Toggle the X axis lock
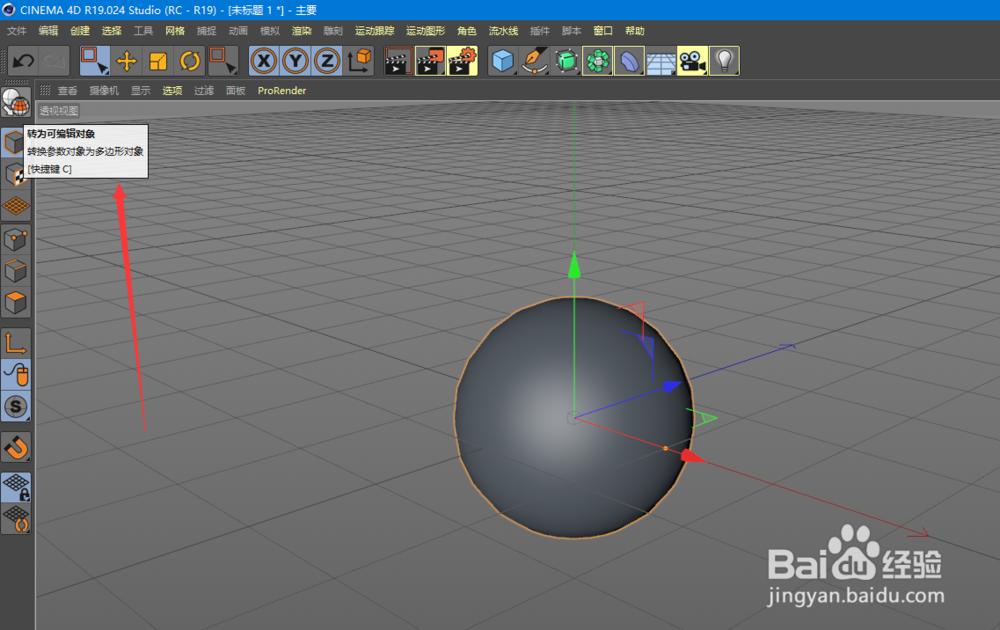The width and height of the screenshot is (1000, 630). click(262, 61)
